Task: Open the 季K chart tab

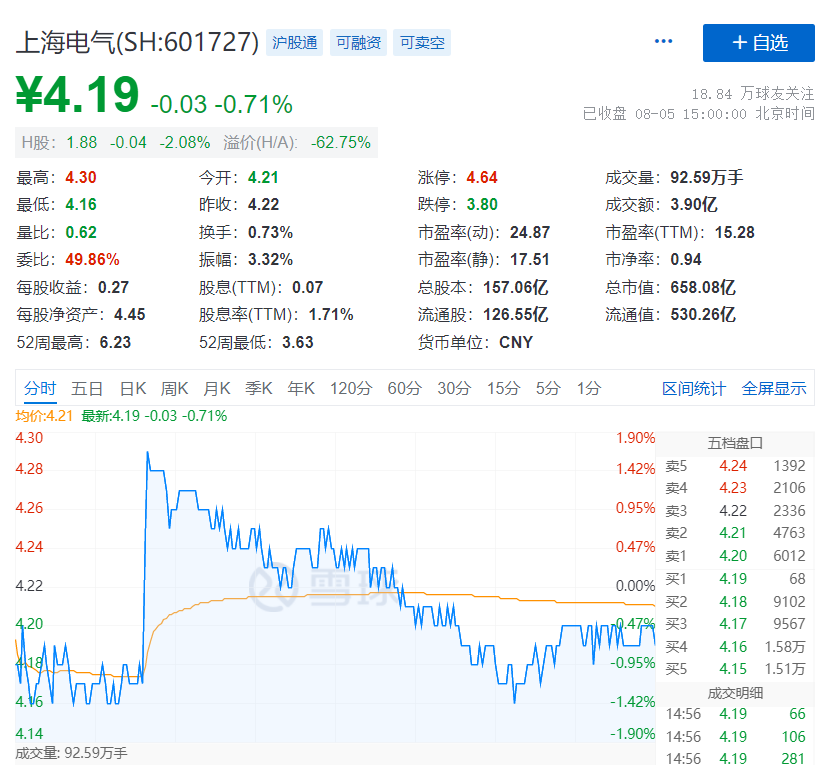Action: coord(259,389)
